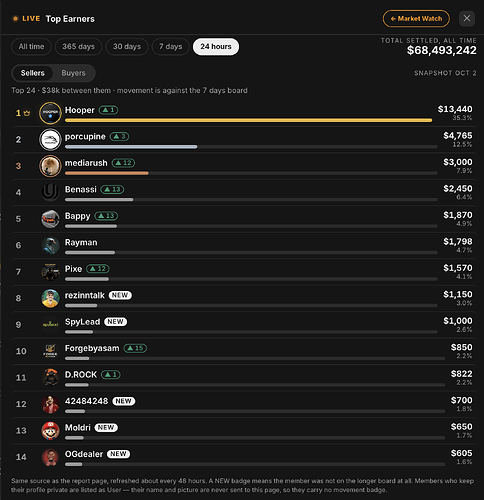This screenshot has height=500, width=484.
Task: Click mediarush's up 12 movement badge
Action: point(124,163)
